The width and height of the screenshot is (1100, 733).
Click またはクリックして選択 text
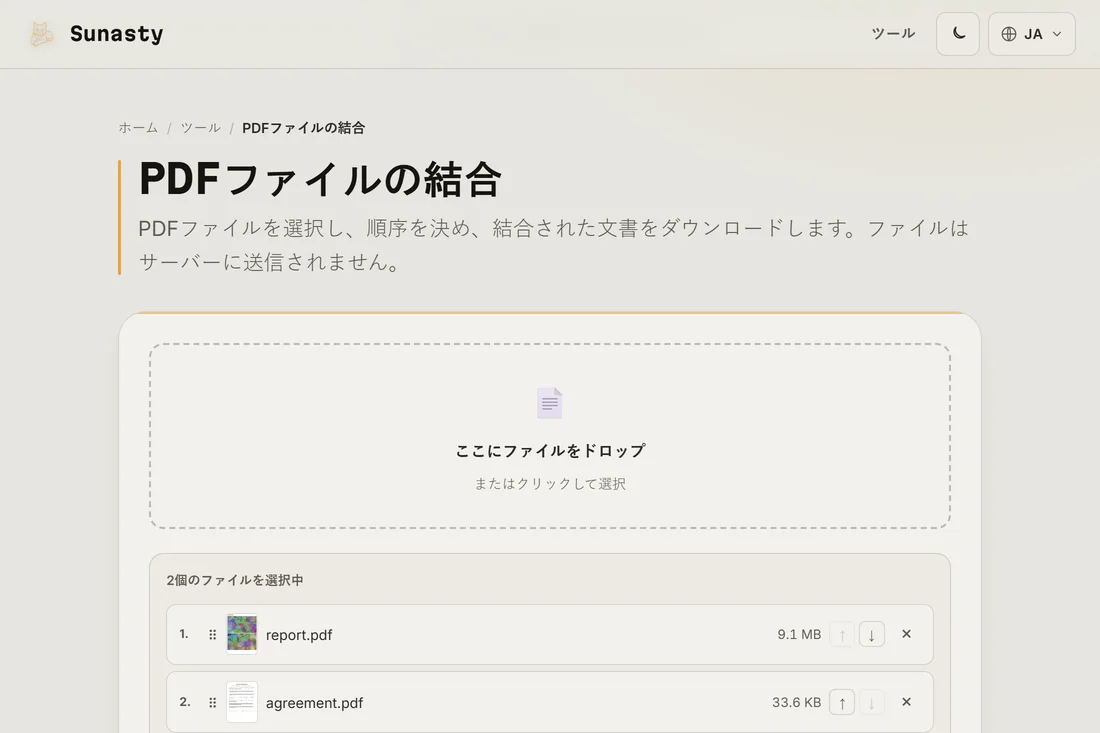(x=550, y=483)
